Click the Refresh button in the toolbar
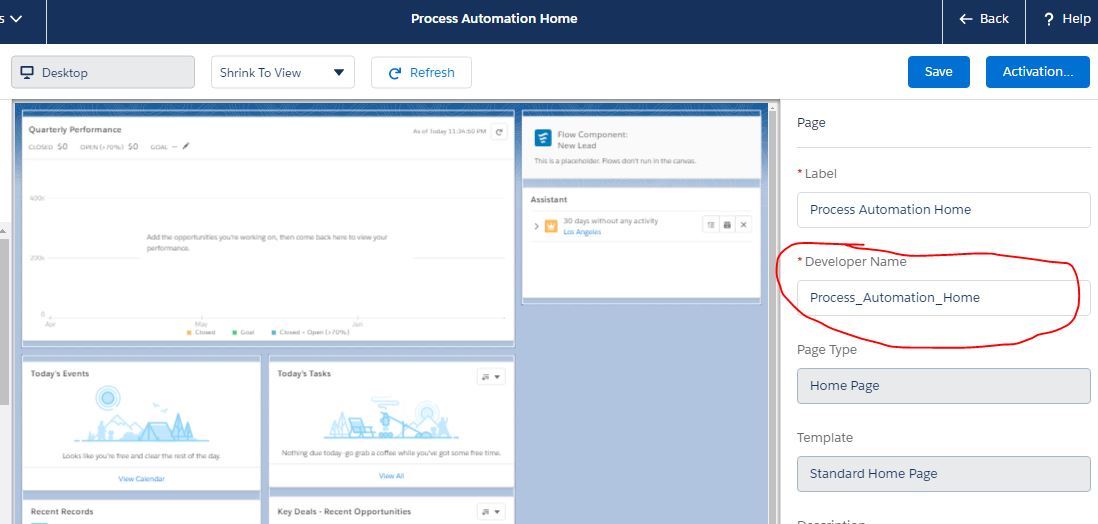 421,72
